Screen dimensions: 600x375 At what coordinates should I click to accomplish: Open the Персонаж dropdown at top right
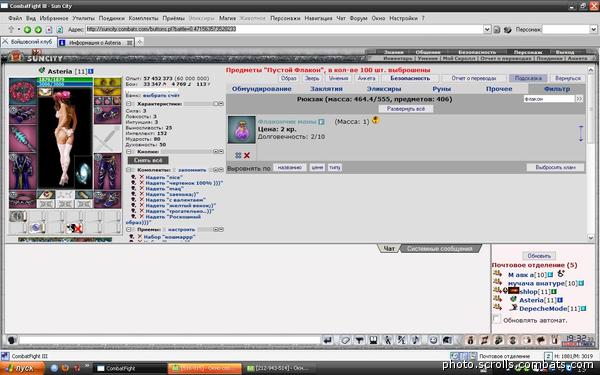(593, 29)
